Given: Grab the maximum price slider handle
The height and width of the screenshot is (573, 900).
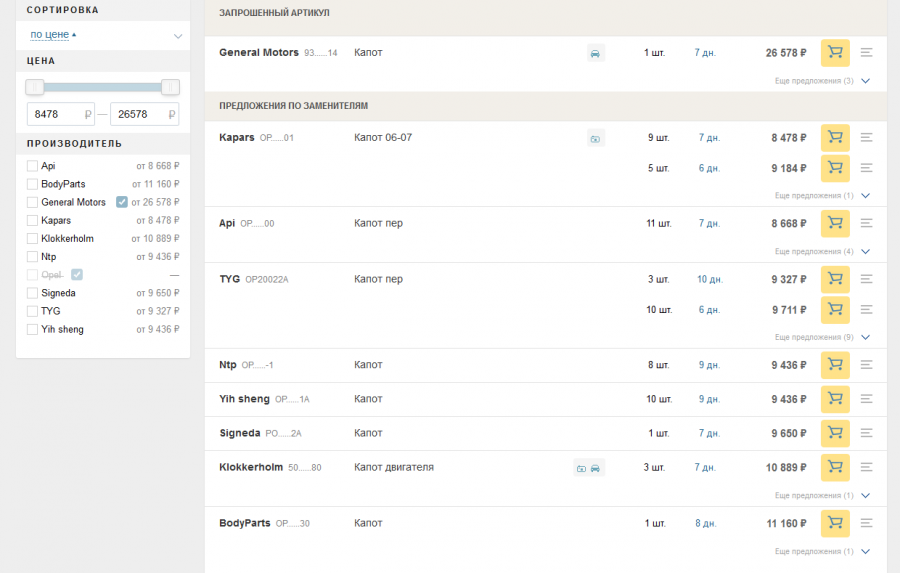Looking at the screenshot, I should point(170,87).
